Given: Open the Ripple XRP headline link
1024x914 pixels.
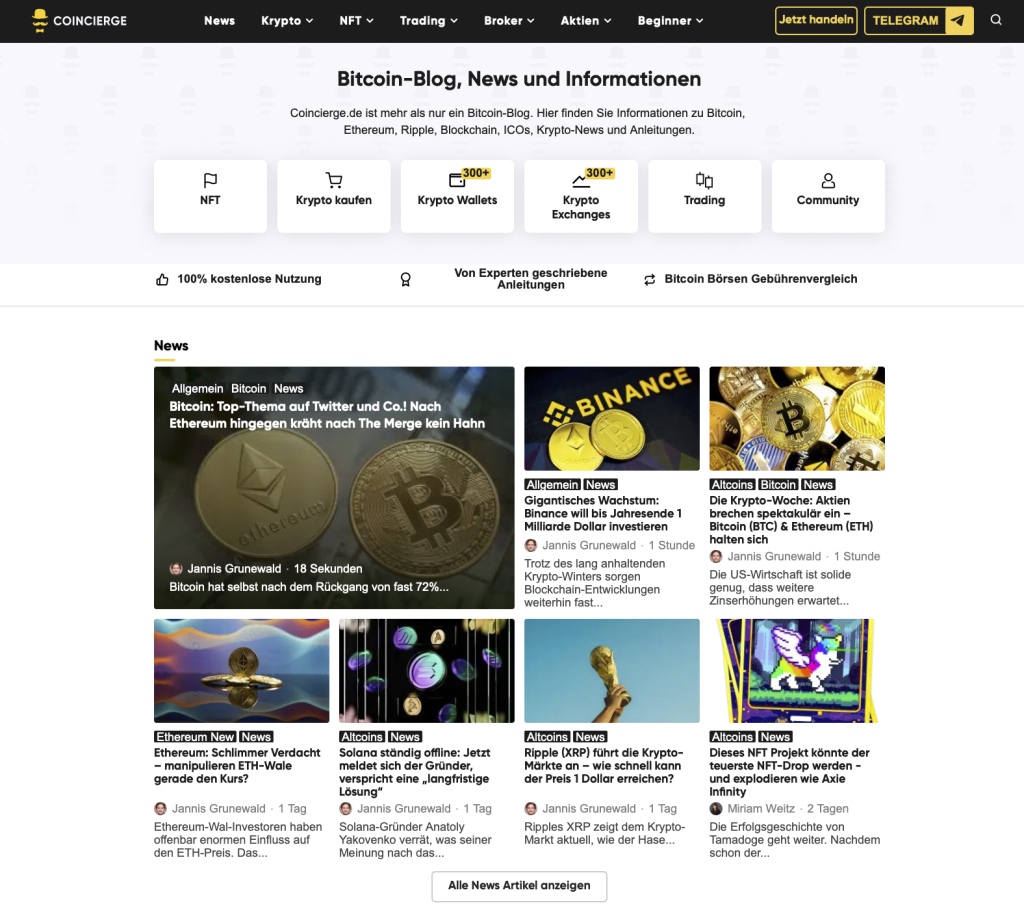Looking at the screenshot, I should click(603, 766).
